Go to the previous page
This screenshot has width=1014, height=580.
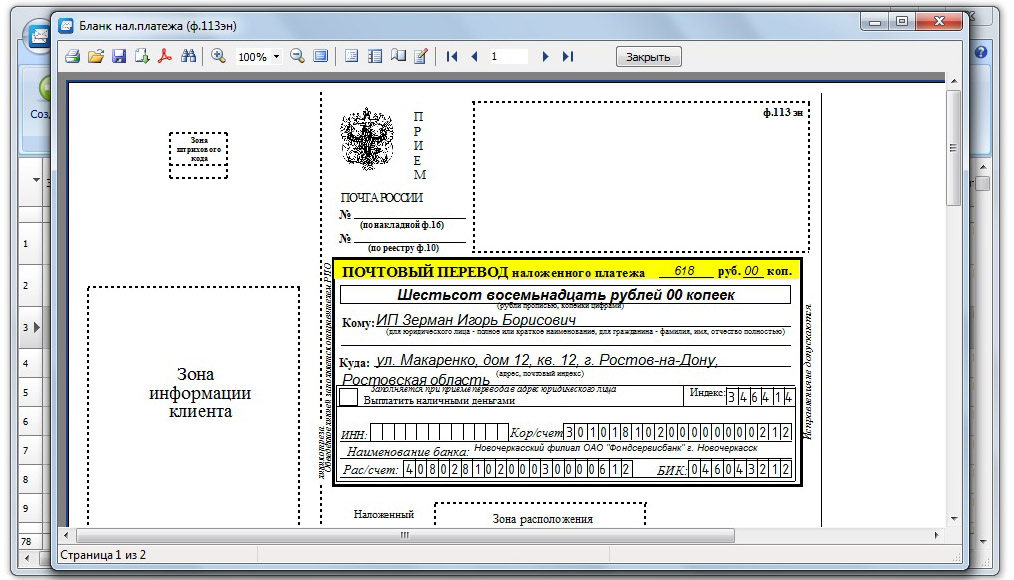click(x=475, y=56)
